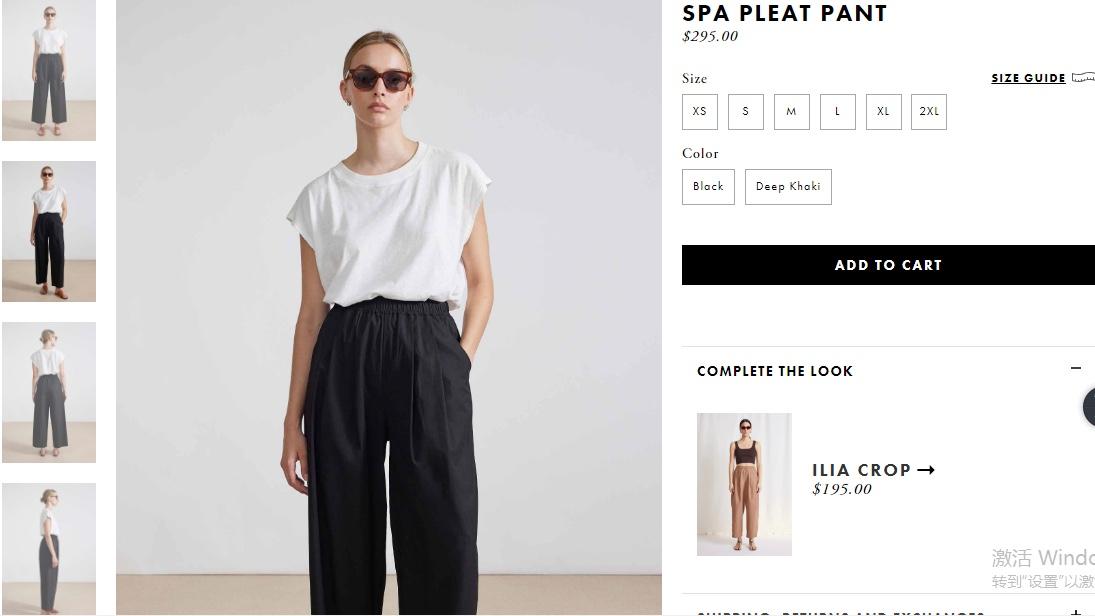Collapse Complete The Look section minus icon
The height and width of the screenshot is (616, 1095).
coord(1075,368)
